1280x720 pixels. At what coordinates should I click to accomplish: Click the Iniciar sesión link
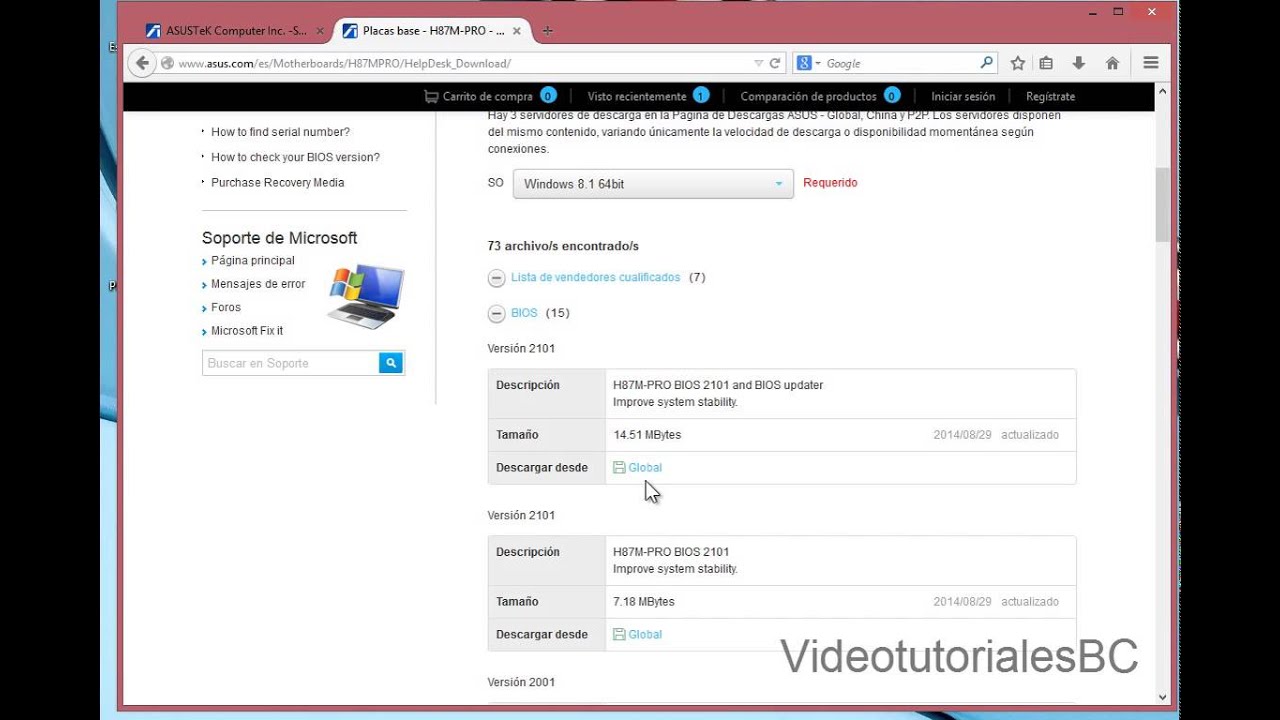pos(962,96)
